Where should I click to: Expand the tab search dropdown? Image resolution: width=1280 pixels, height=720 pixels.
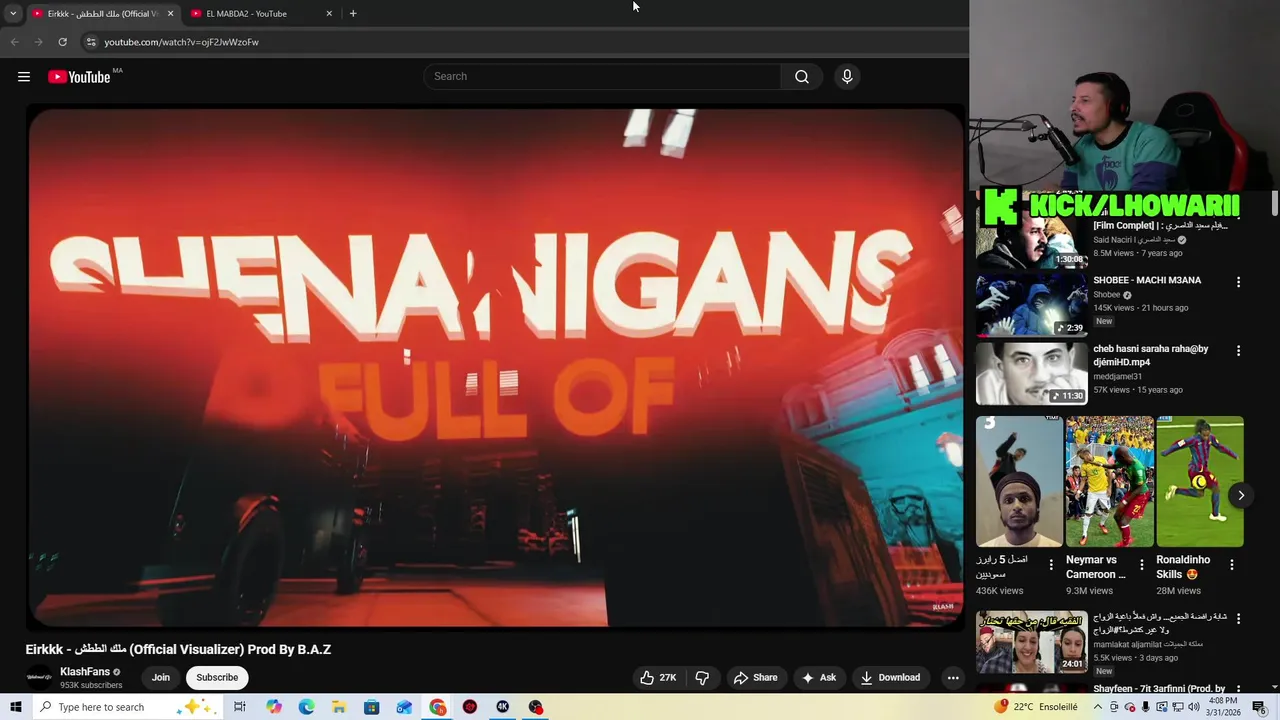point(13,14)
